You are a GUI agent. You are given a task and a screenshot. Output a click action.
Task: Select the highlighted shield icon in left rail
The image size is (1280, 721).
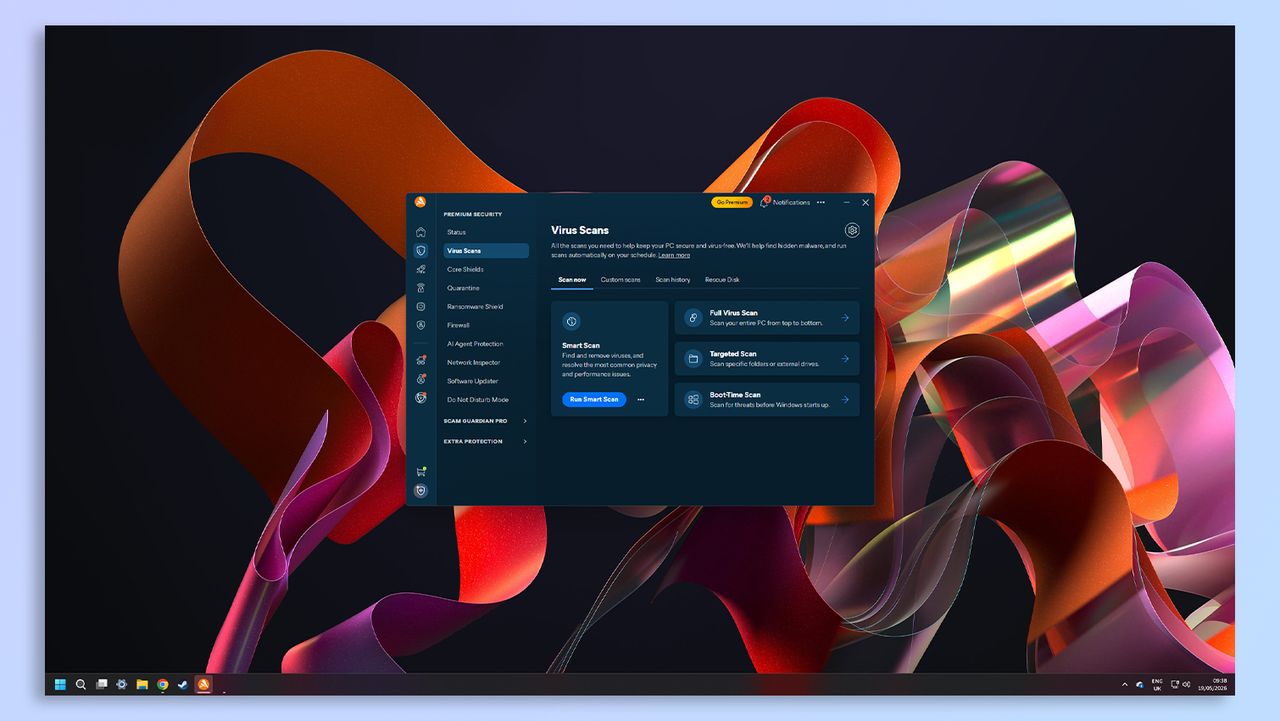(x=421, y=251)
